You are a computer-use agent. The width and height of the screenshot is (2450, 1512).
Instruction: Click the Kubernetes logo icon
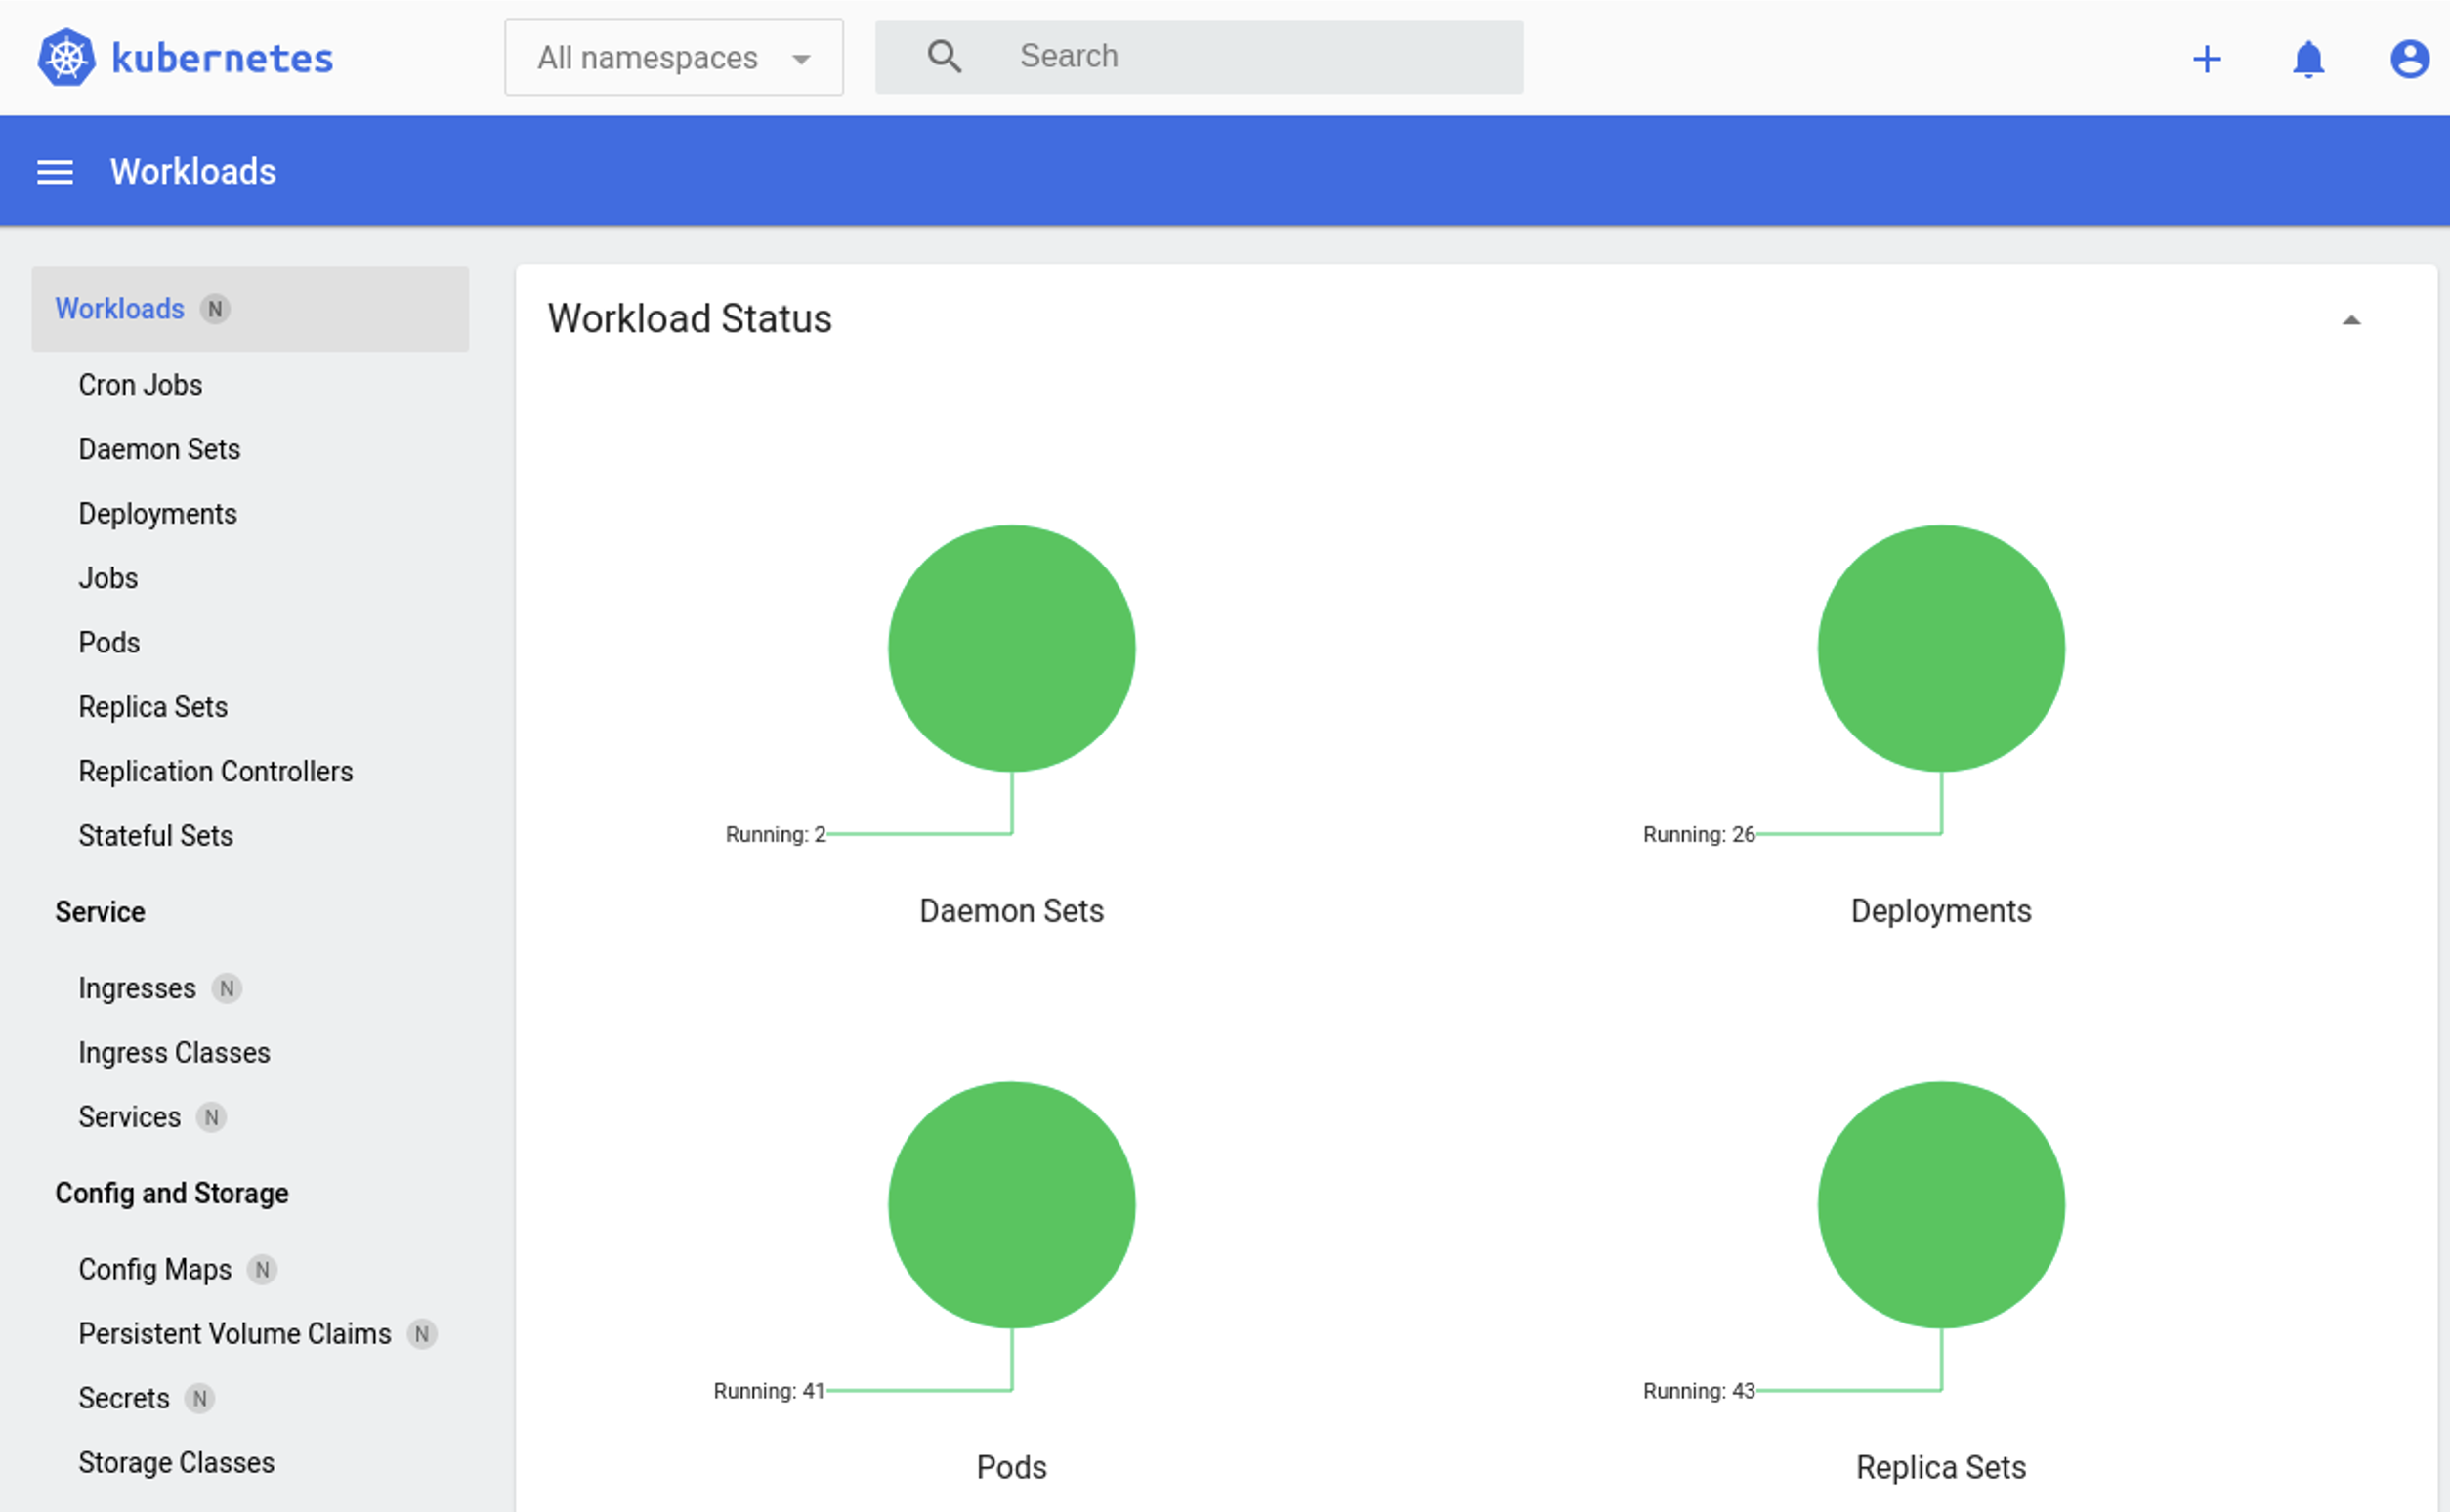click(x=66, y=57)
